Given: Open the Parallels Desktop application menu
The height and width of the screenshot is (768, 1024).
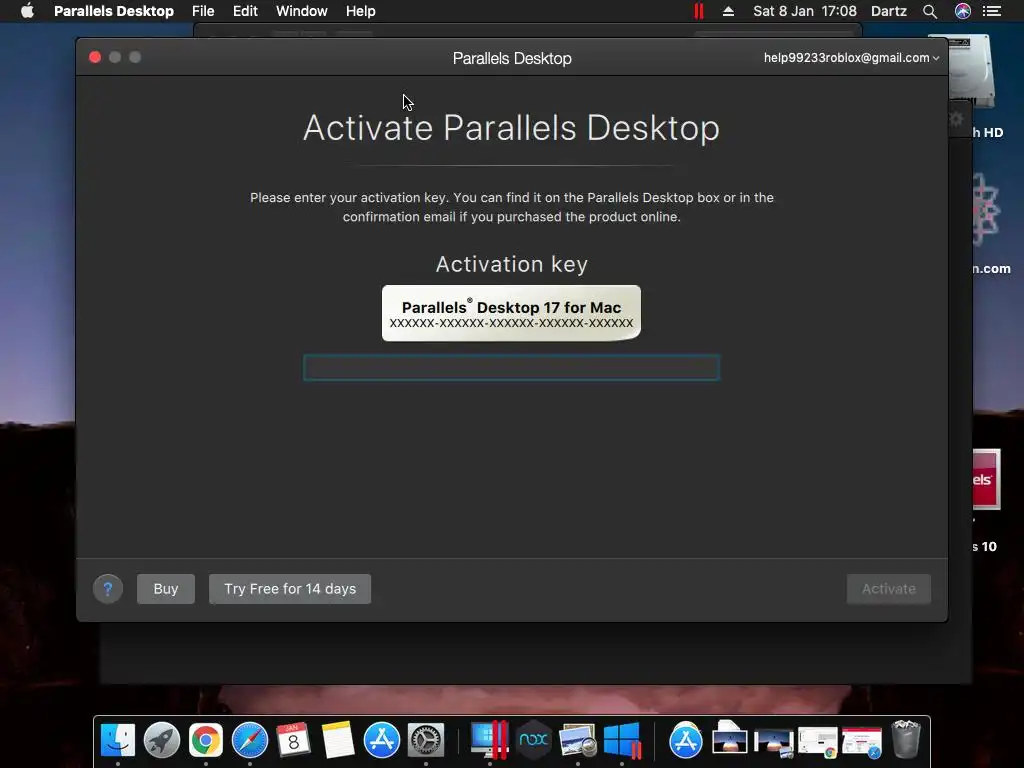Looking at the screenshot, I should (x=114, y=11).
